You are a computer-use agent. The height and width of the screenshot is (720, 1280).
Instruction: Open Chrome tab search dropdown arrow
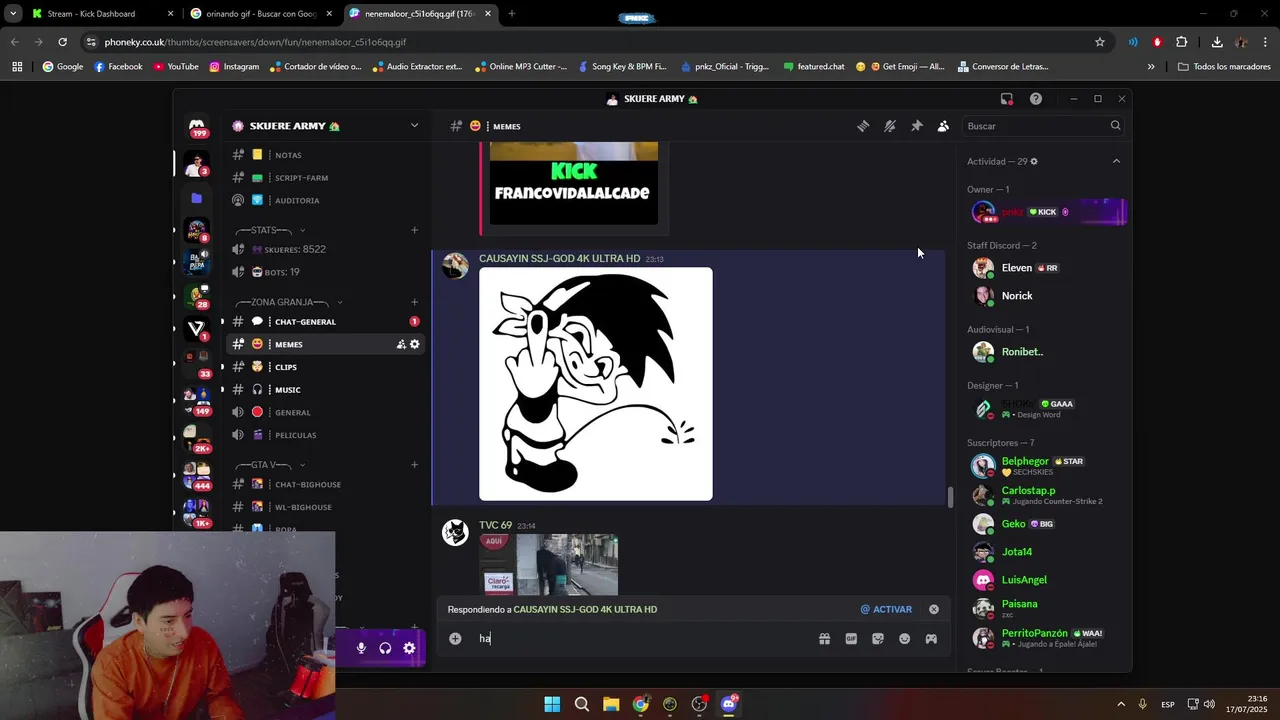[x=13, y=14]
